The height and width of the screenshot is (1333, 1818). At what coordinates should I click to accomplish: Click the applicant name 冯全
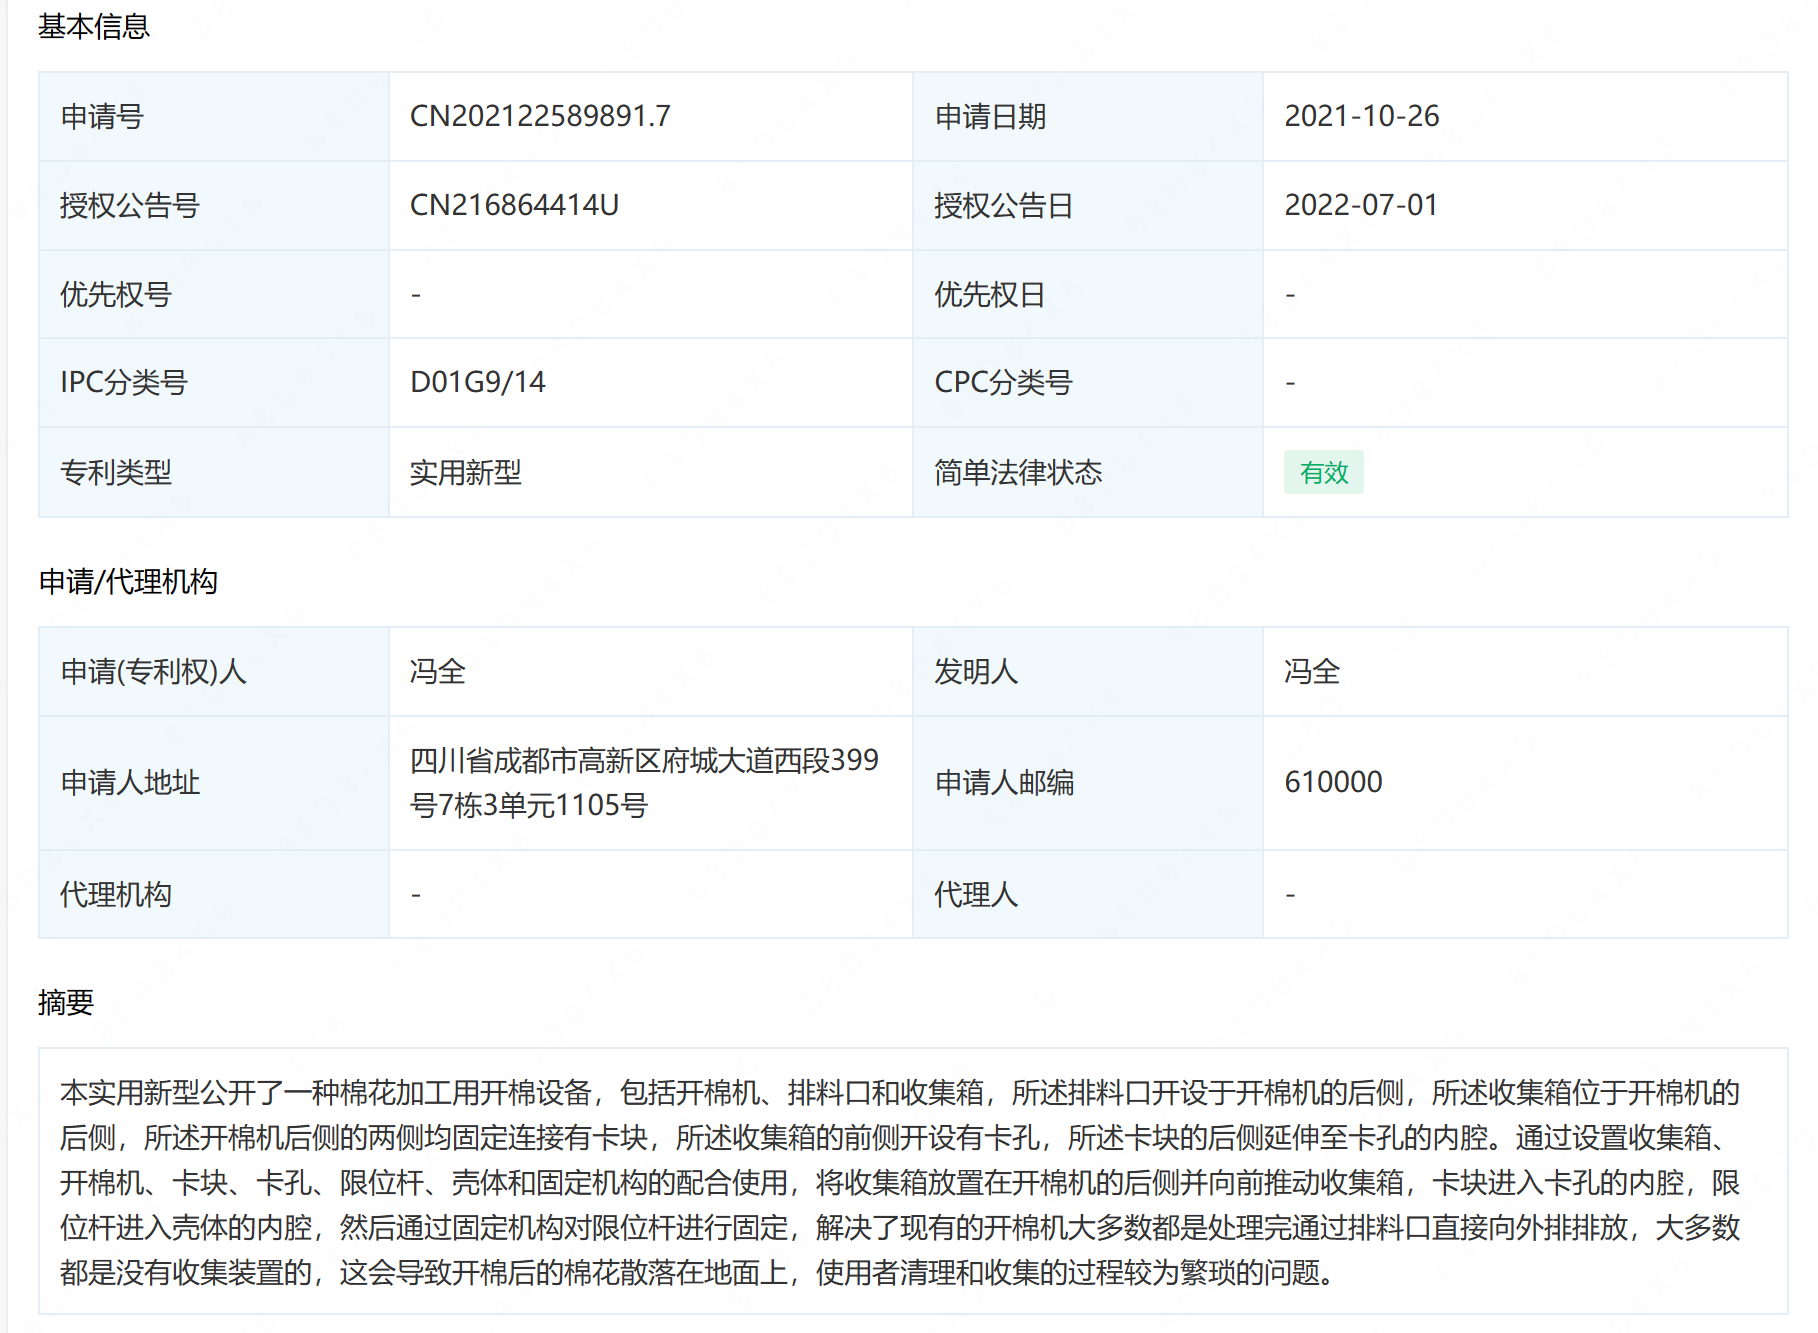click(x=438, y=671)
